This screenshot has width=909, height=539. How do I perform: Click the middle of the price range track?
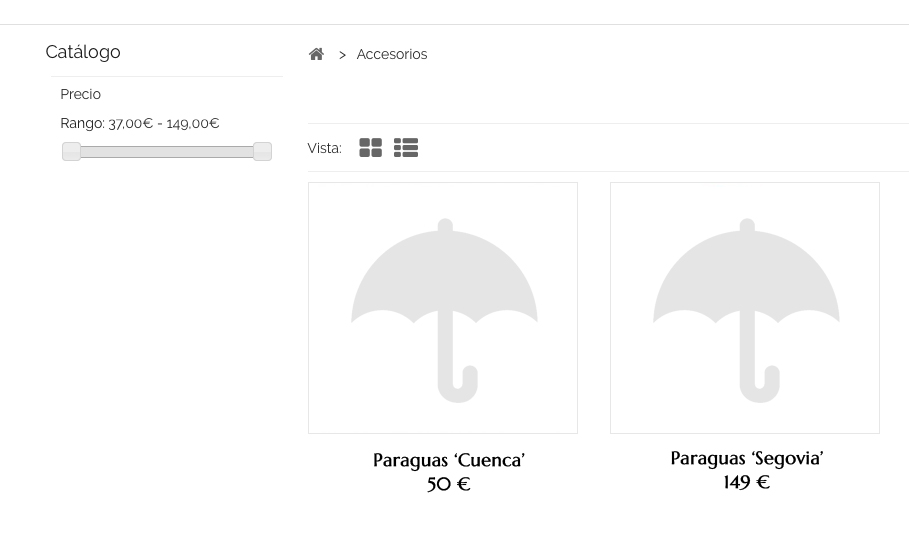[166, 152]
